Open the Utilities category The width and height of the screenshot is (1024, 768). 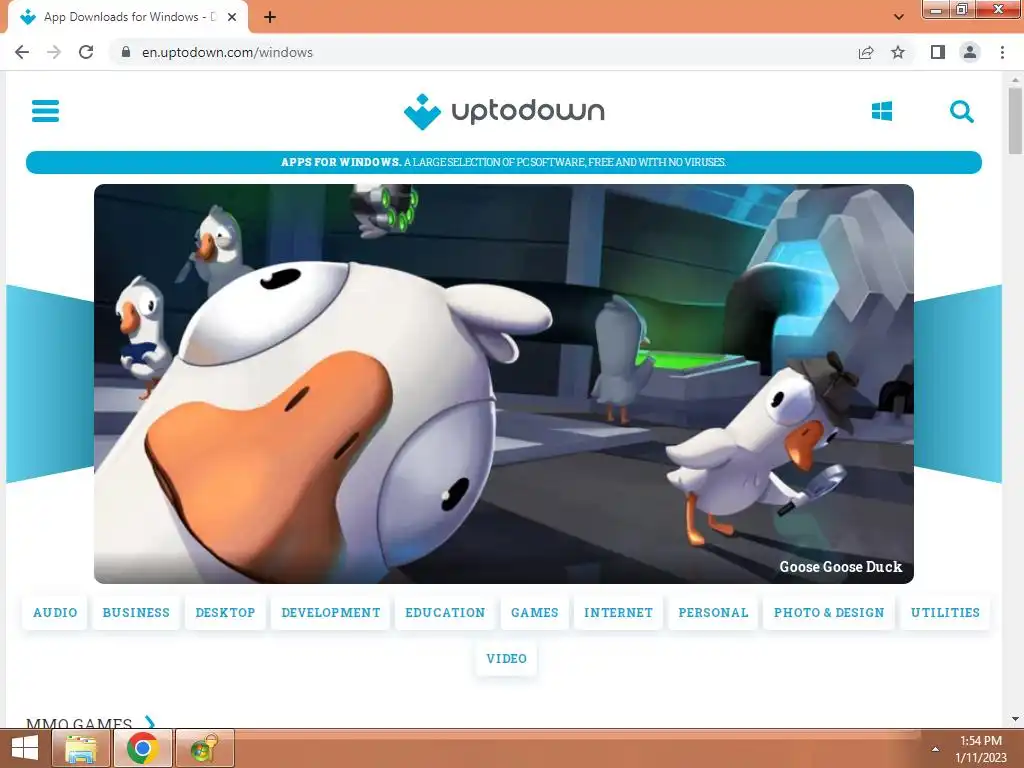(945, 613)
